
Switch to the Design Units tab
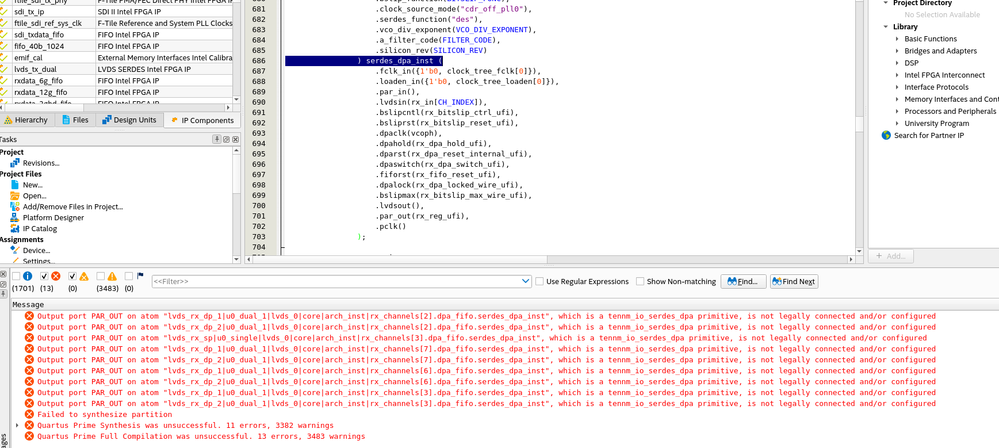(129, 120)
